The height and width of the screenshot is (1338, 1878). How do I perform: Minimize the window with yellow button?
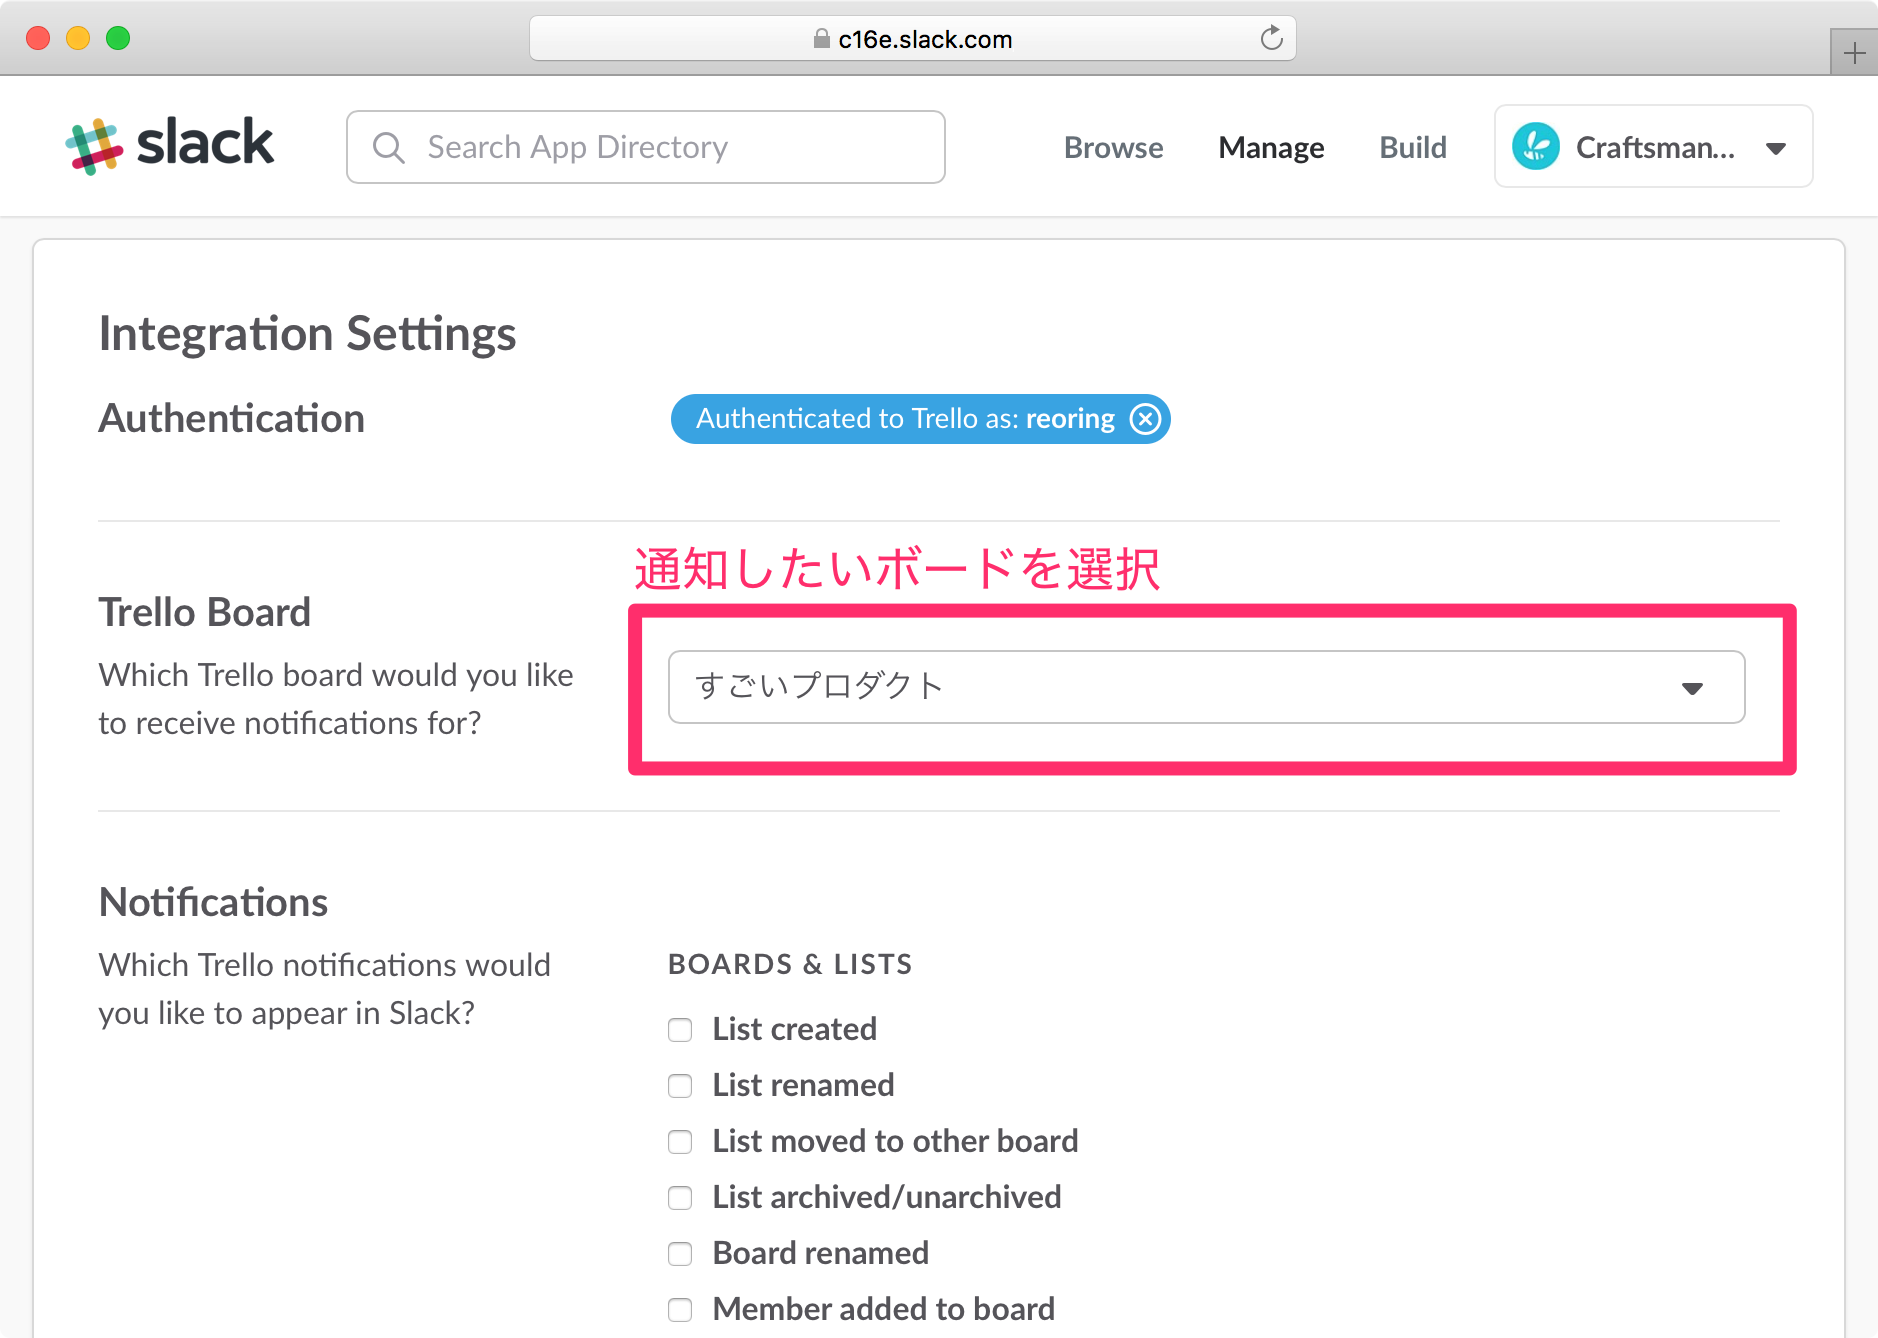click(78, 38)
